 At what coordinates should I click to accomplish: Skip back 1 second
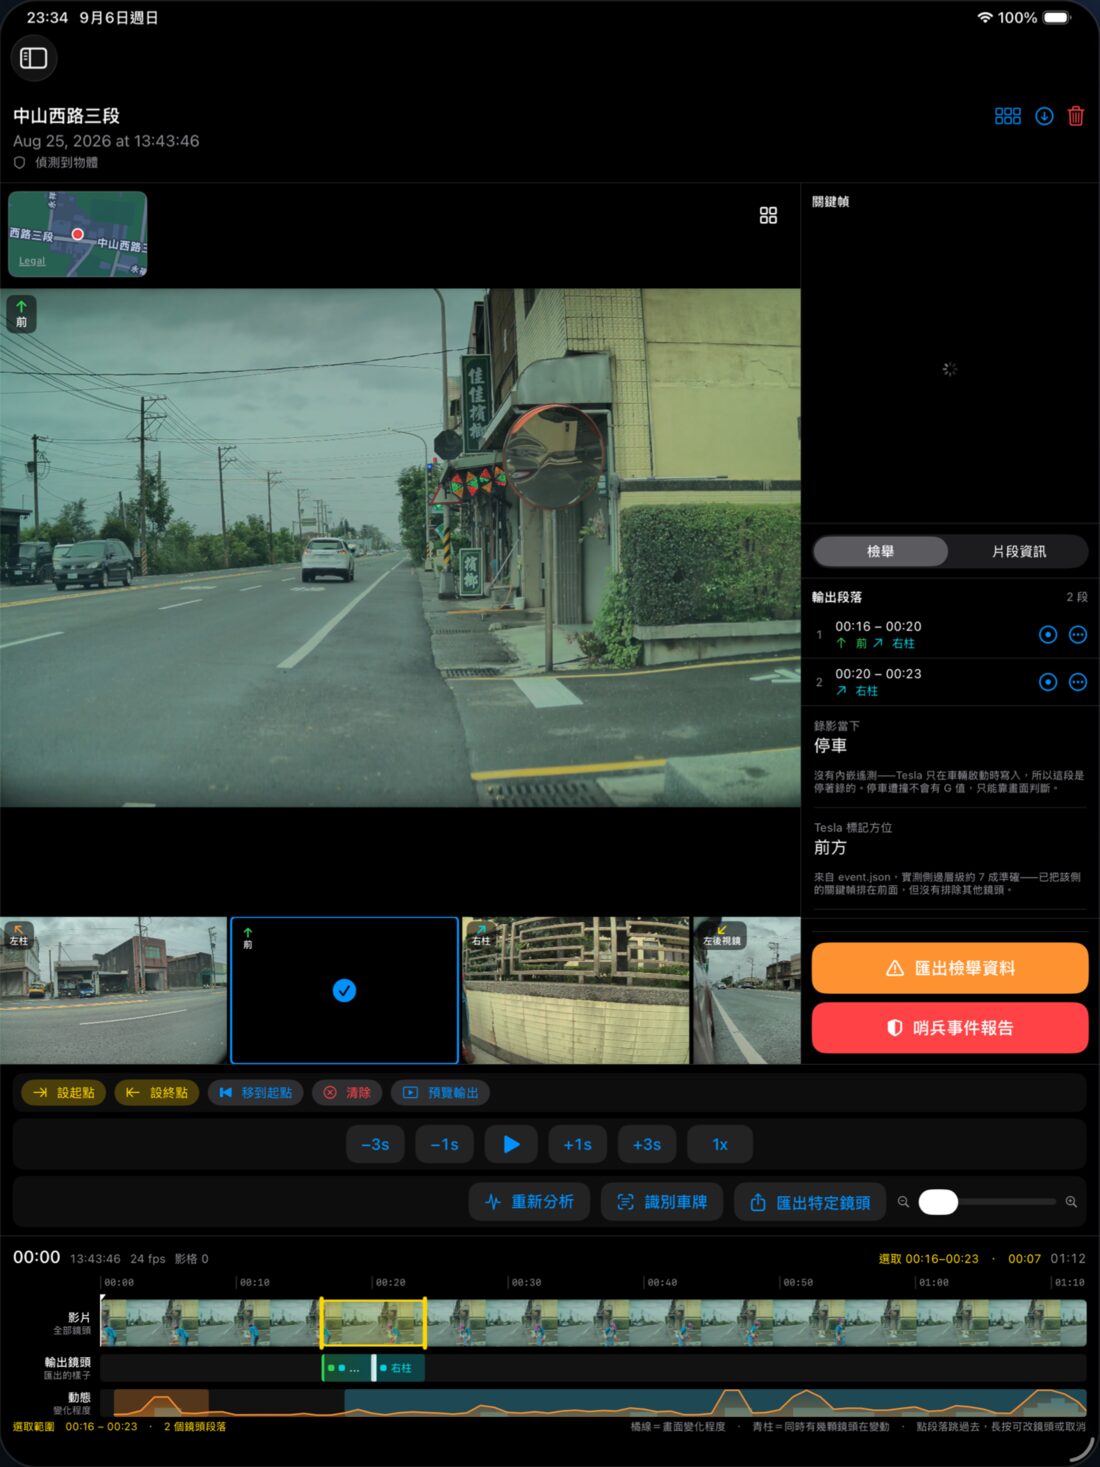444,1144
